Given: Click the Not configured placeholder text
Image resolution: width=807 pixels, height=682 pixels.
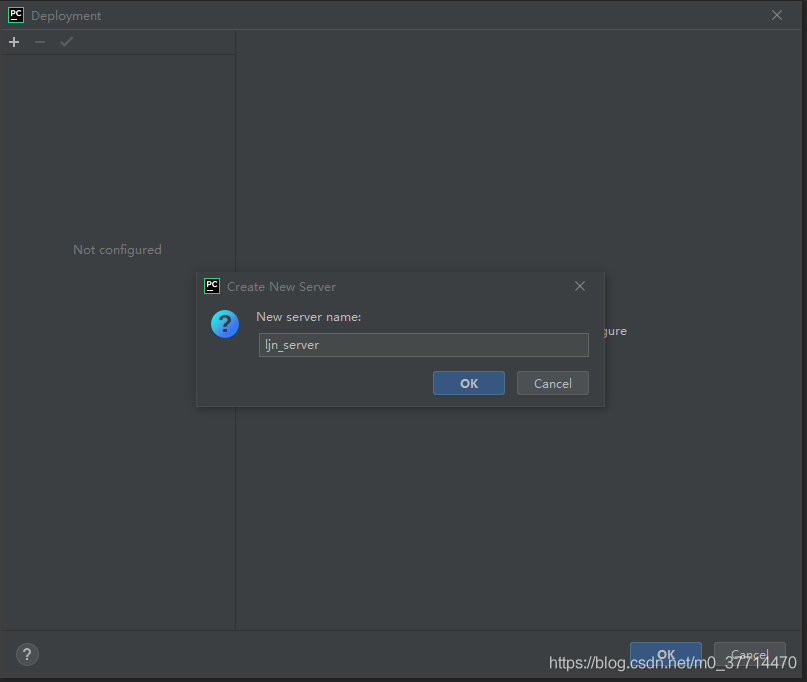Looking at the screenshot, I should 117,250.
